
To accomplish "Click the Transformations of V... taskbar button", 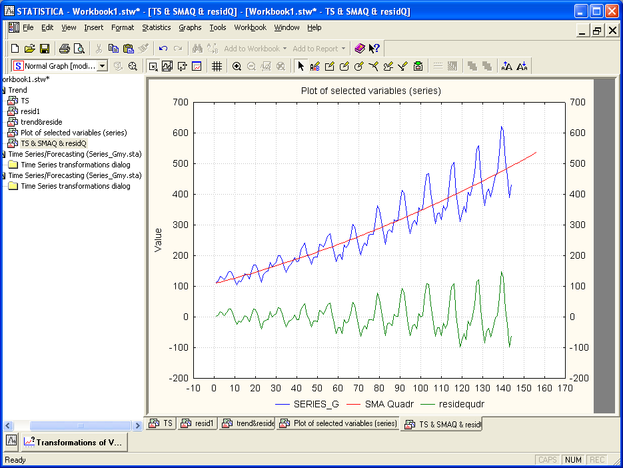I will (73, 440).
